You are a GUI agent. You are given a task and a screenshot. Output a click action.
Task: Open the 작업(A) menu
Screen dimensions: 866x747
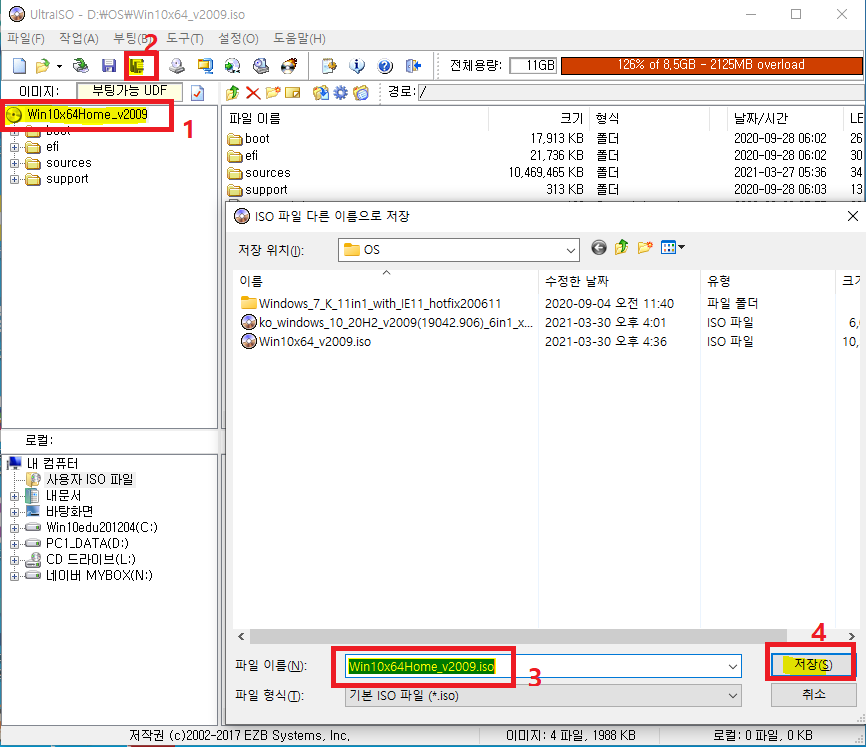(x=79, y=39)
